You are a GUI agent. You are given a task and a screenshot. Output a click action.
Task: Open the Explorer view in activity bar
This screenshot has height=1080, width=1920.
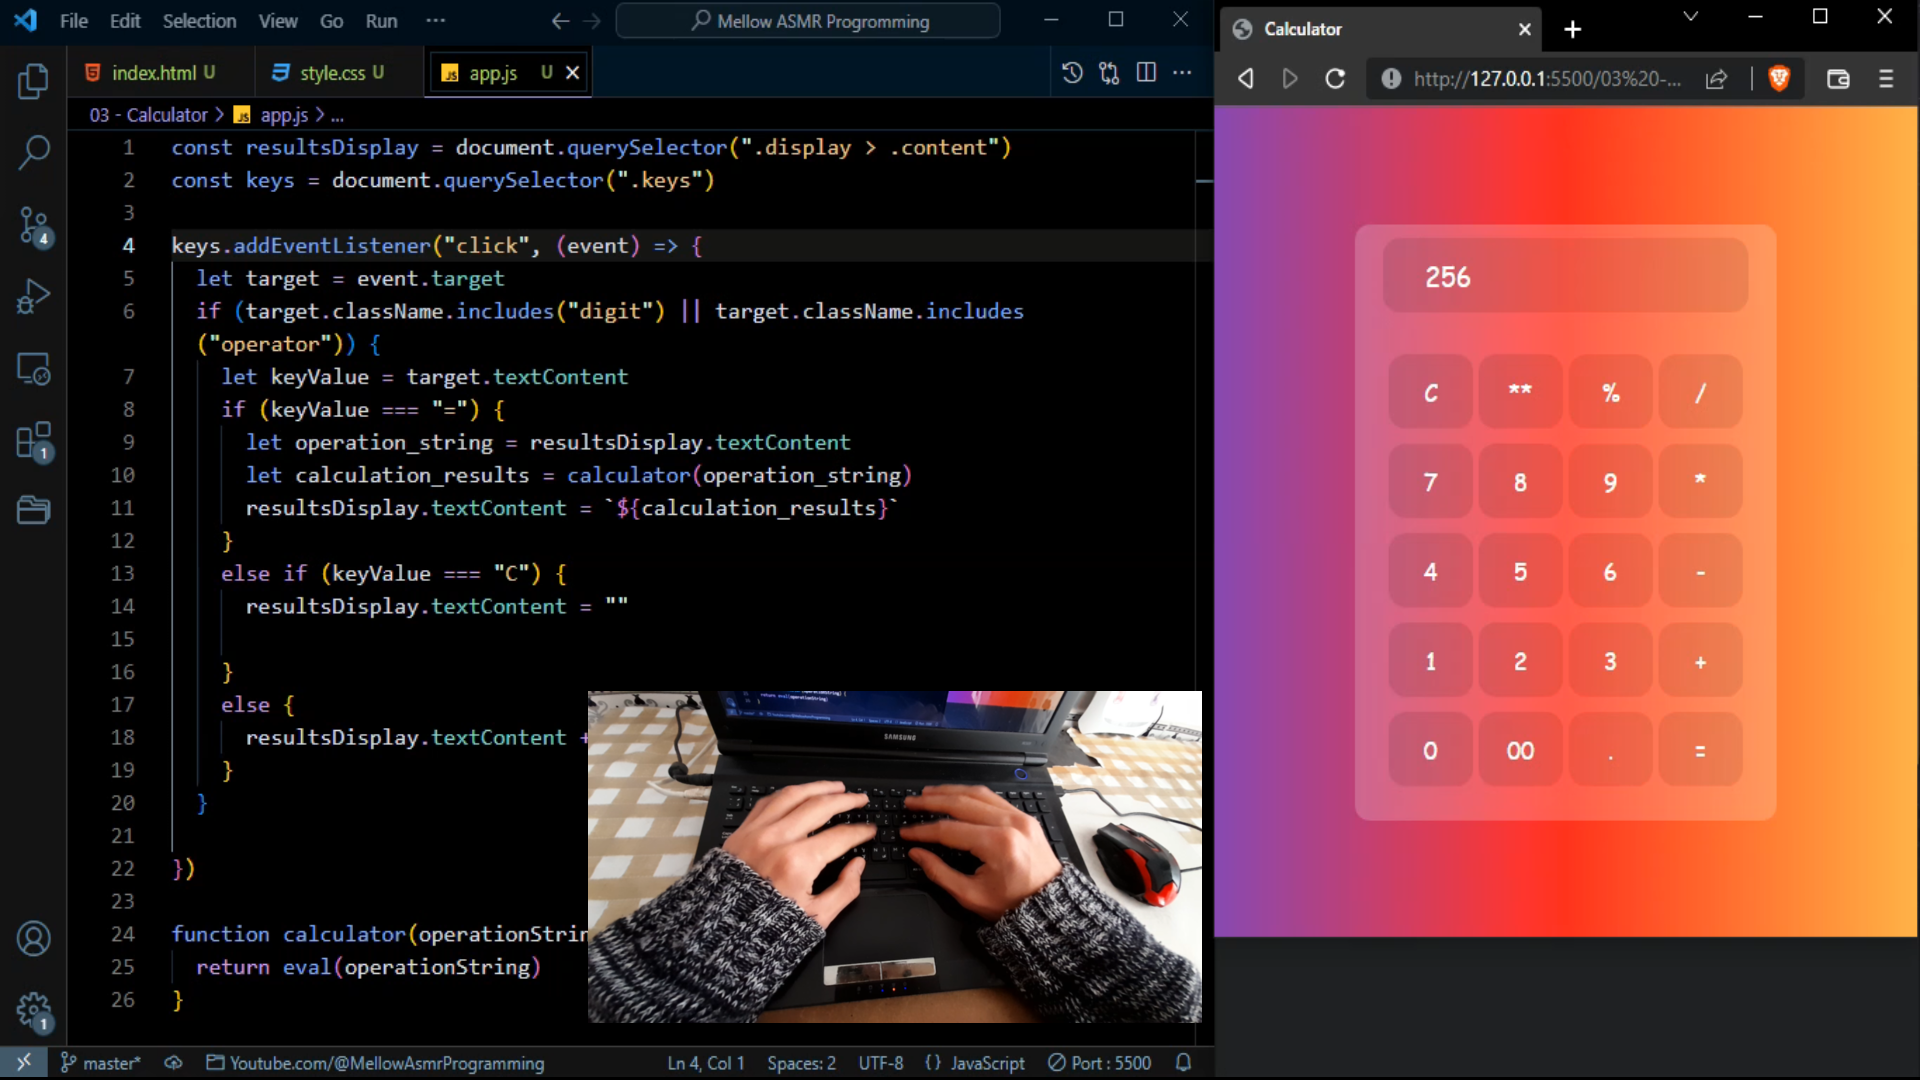point(33,81)
